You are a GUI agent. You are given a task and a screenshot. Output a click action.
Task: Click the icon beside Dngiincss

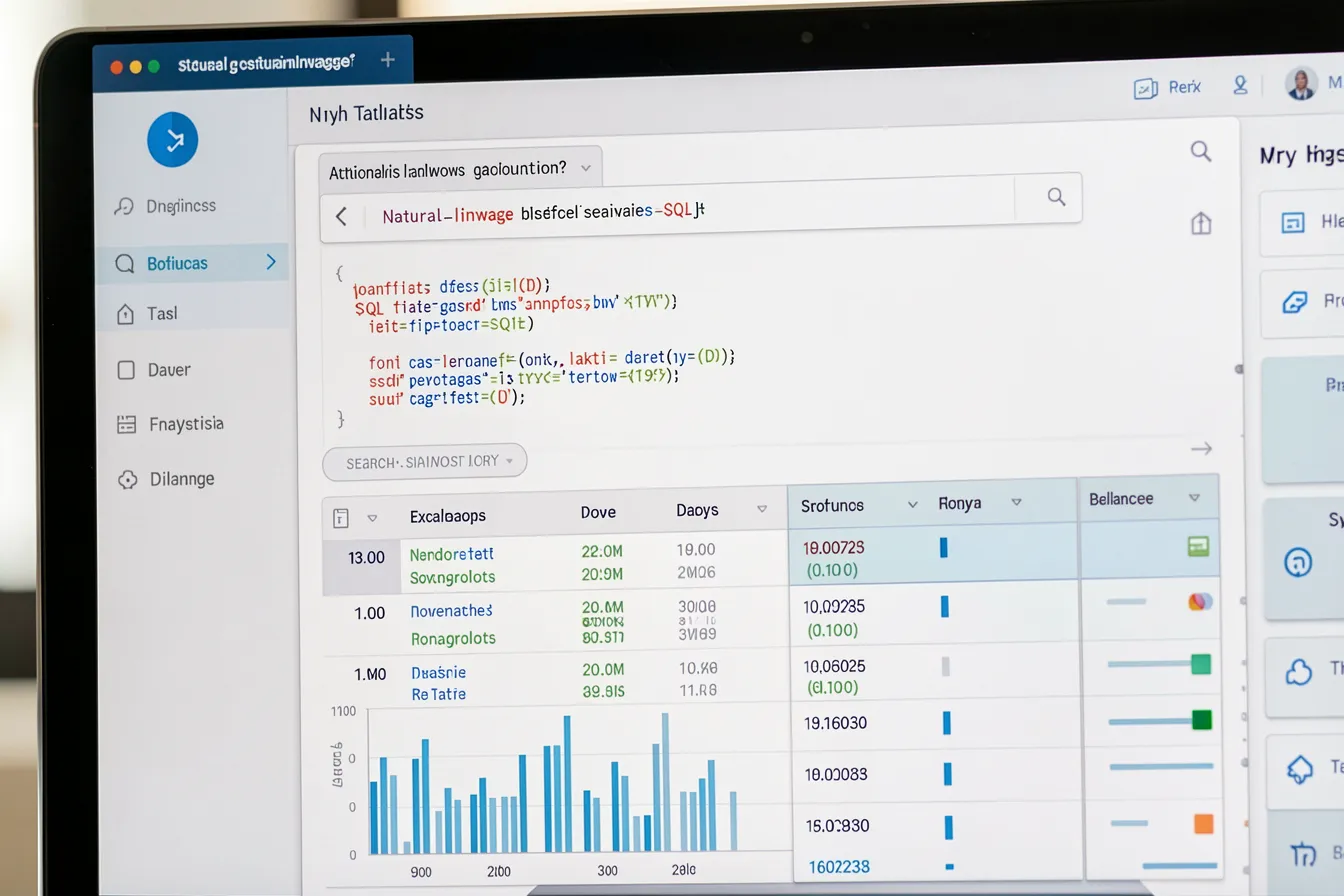[124, 207]
